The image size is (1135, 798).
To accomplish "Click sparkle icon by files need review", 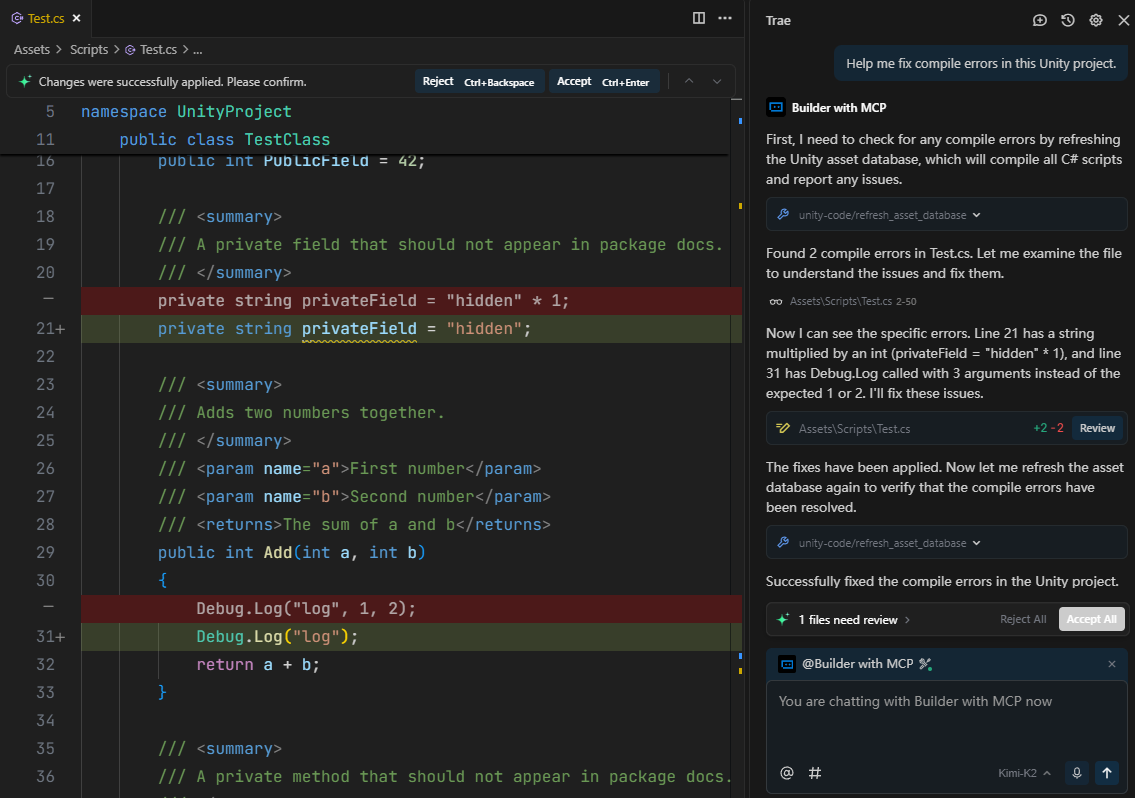I will [x=782, y=619].
